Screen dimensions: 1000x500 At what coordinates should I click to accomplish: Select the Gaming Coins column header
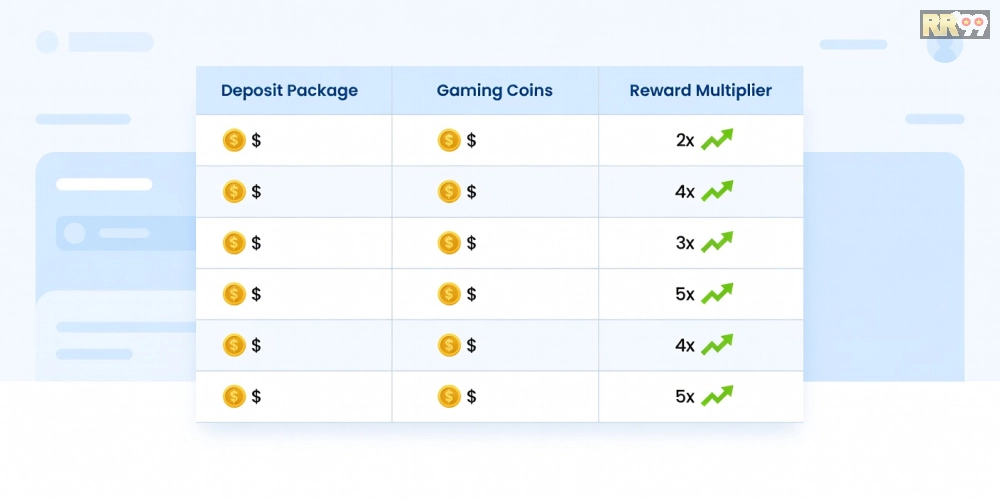(495, 91)
